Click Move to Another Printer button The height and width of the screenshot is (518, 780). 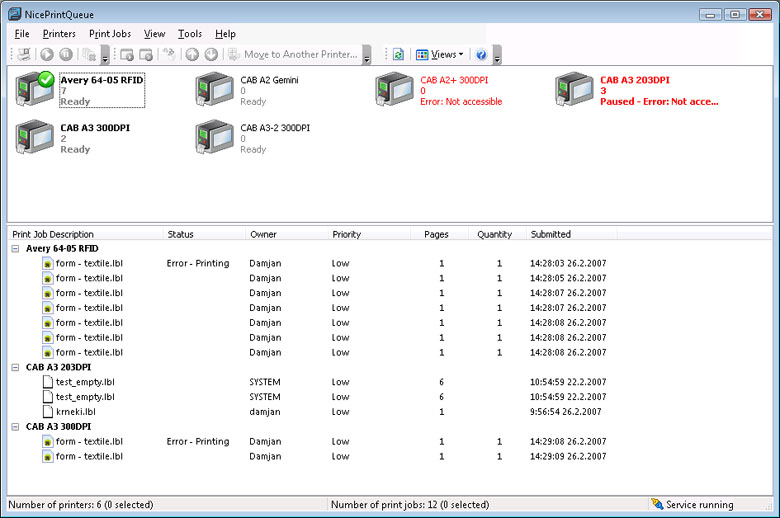tap(293, 54)
